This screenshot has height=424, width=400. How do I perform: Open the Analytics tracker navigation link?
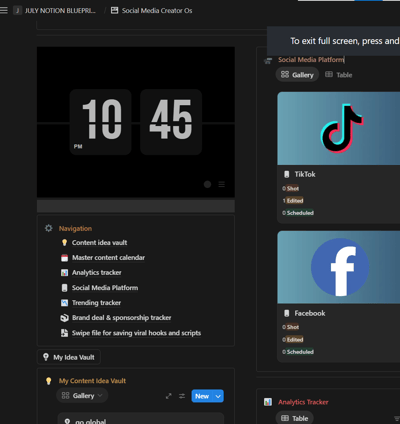click(x=97, y=273)
